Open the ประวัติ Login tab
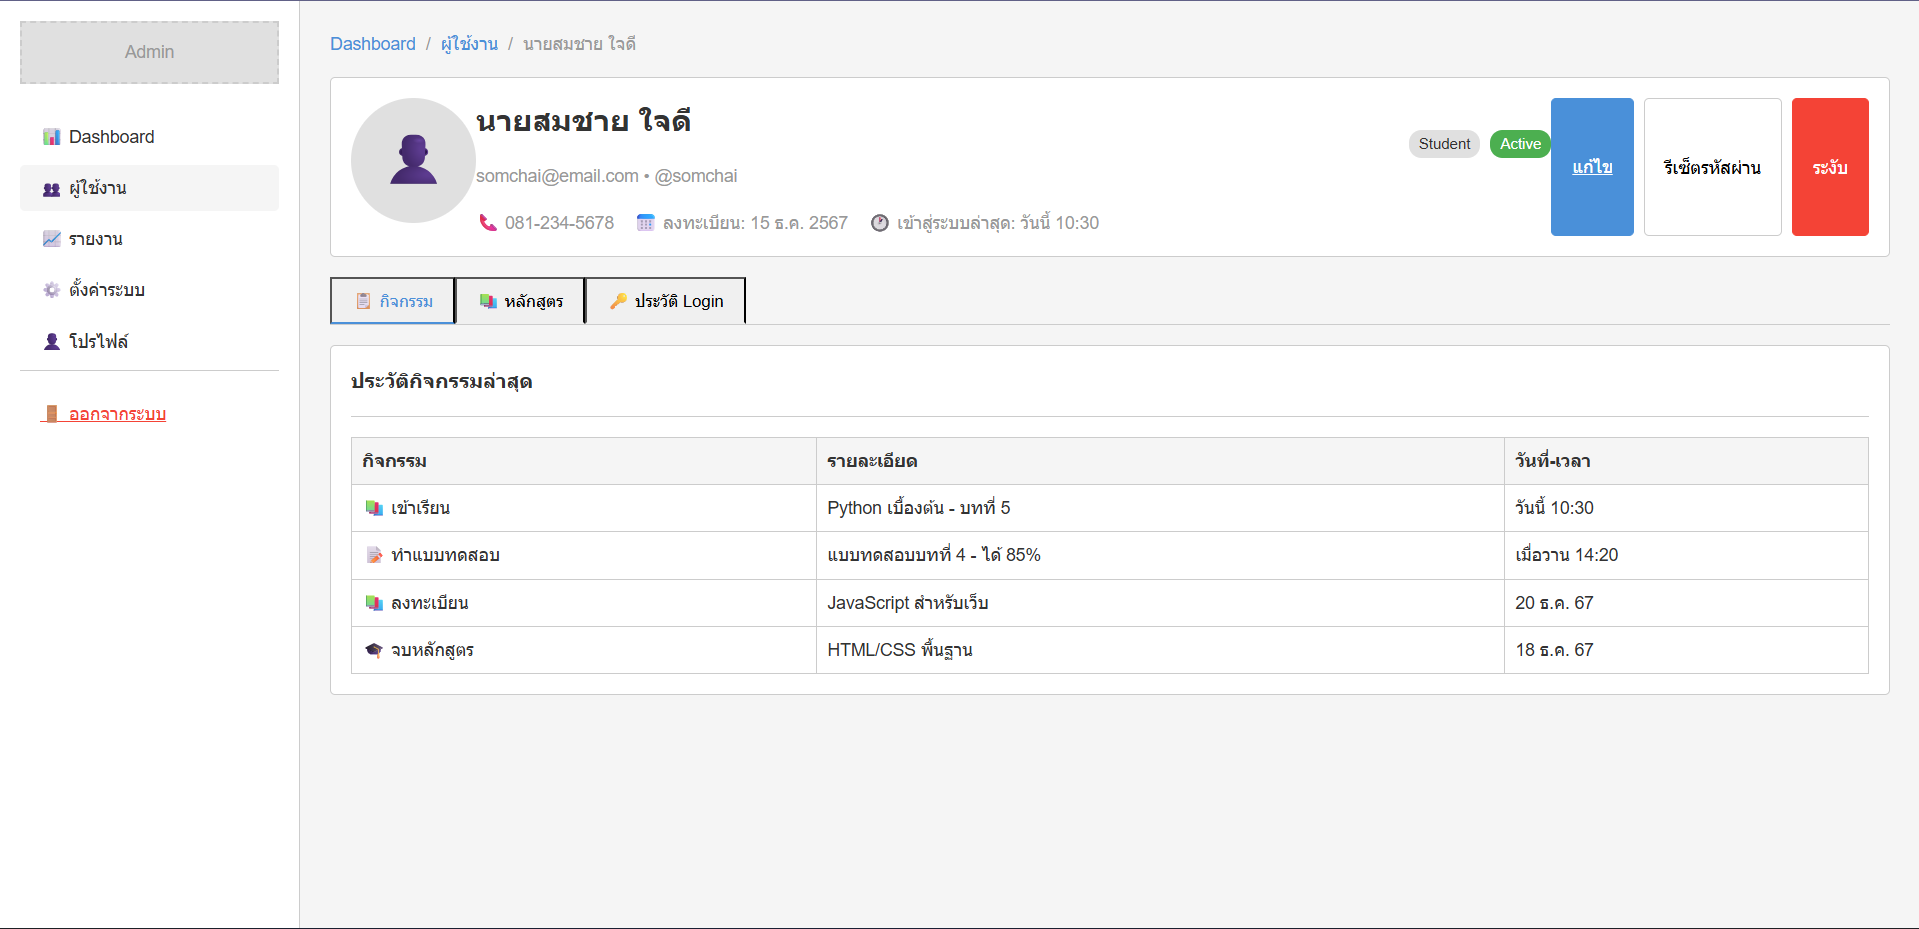The height and width of the screenshot is (929, 1919). coord(665,301)
